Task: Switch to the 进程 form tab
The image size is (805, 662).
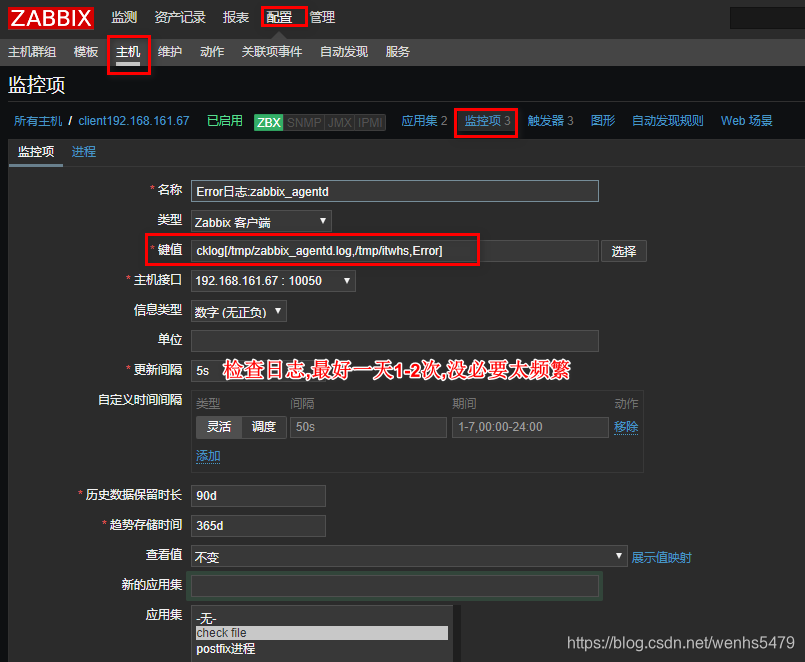Action: [84, 152]
